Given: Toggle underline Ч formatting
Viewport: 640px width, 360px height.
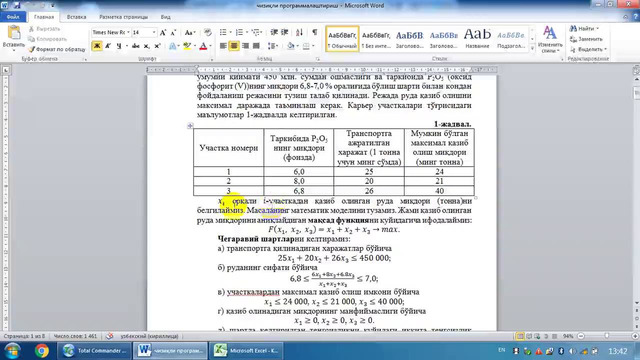Looking at the screenshot, I should click(119, 46).
